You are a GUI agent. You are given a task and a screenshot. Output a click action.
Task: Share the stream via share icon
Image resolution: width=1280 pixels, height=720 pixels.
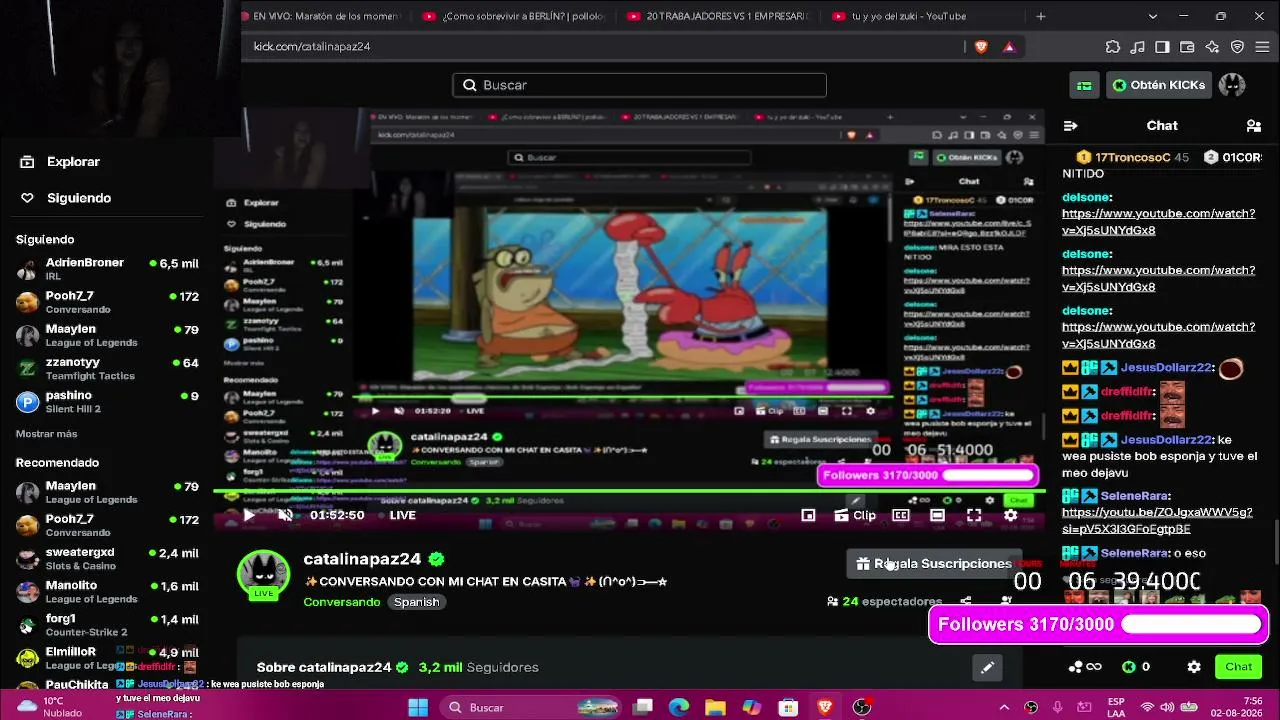965,601
